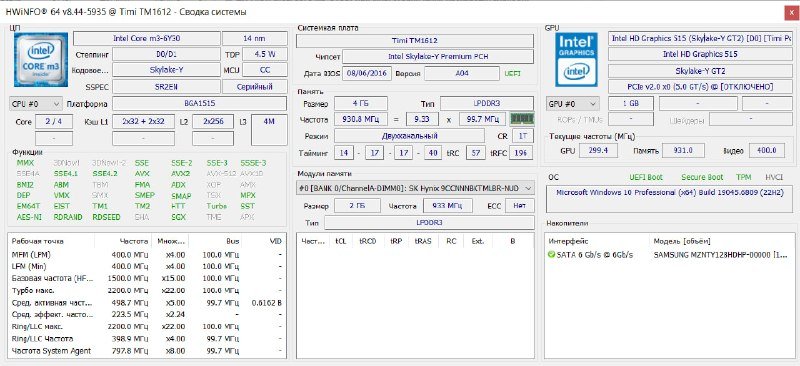Click the L3 cache 4M field
The height and width of the screenshot is (366, 800).
[269, 130]
